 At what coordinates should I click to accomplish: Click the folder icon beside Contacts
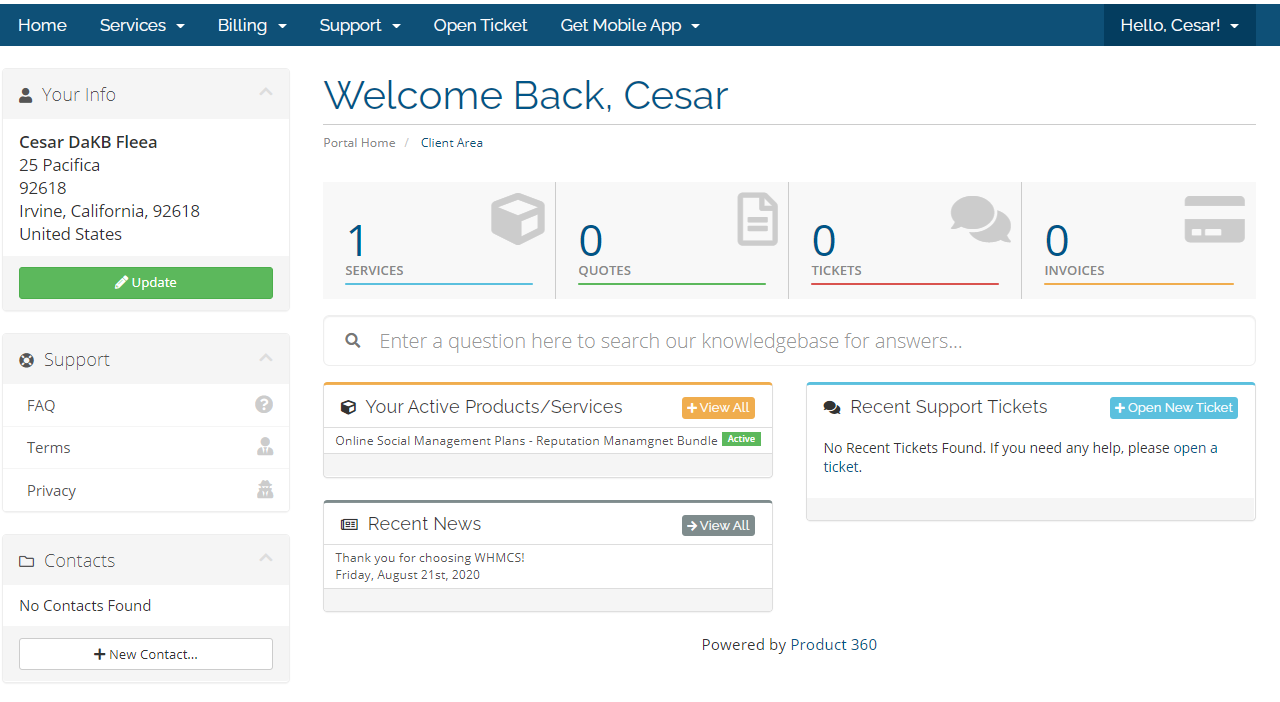click(27, 561)
